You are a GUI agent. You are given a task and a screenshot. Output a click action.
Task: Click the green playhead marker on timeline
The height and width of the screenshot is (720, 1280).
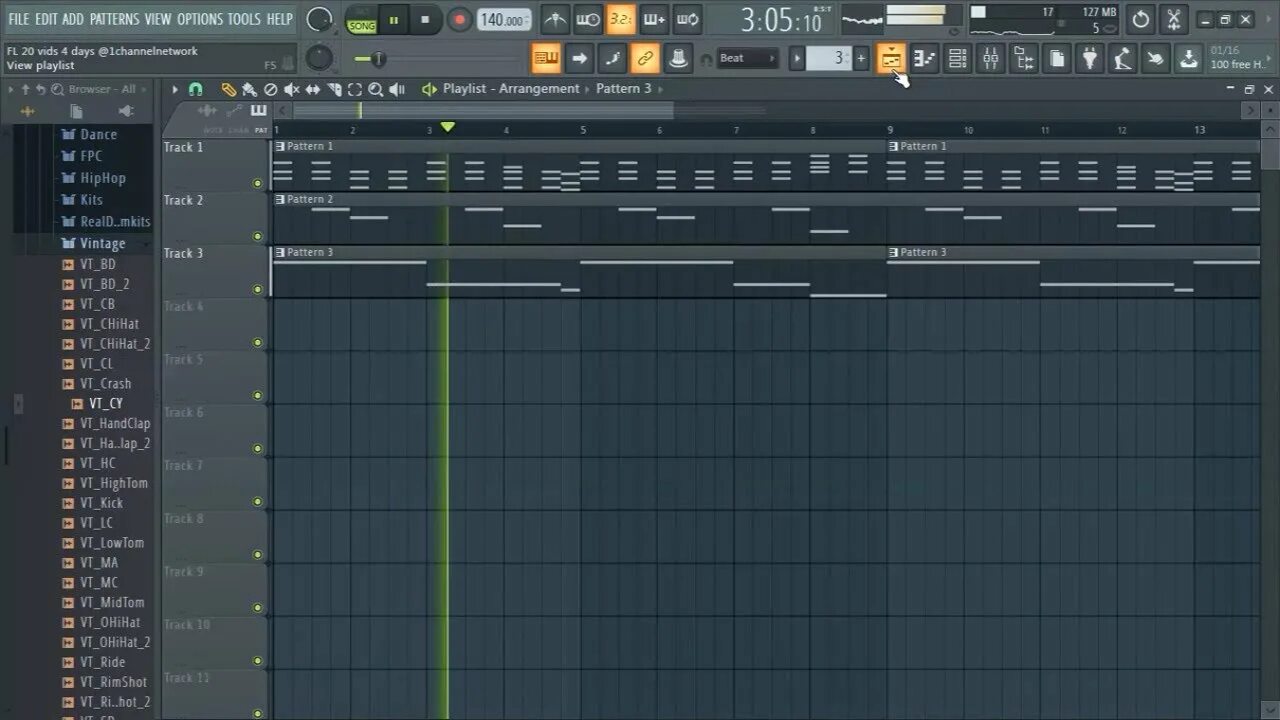click(x=448, y=127)
